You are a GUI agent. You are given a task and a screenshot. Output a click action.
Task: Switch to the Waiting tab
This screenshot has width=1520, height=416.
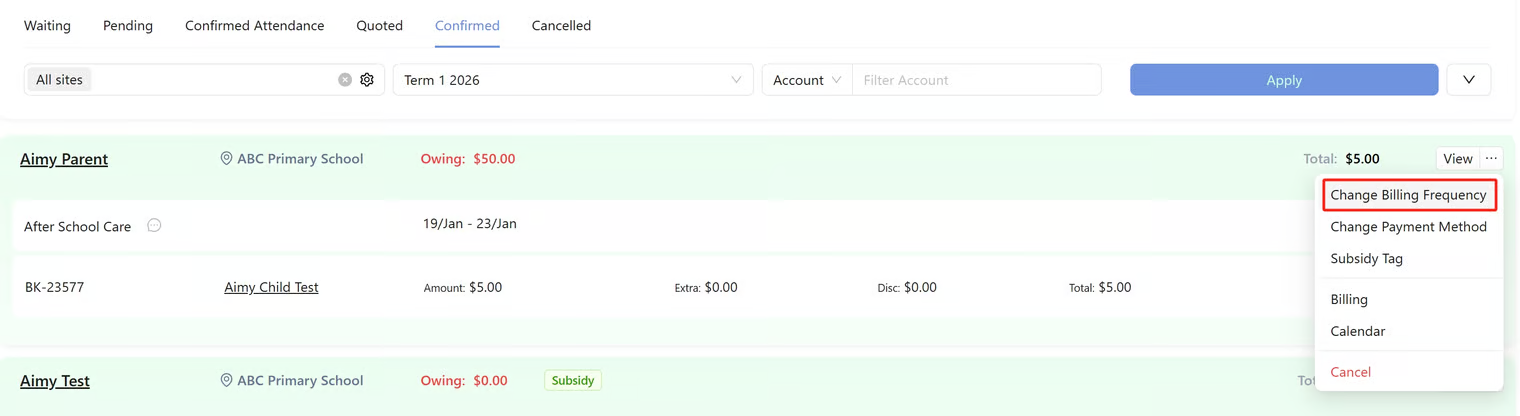47,26
